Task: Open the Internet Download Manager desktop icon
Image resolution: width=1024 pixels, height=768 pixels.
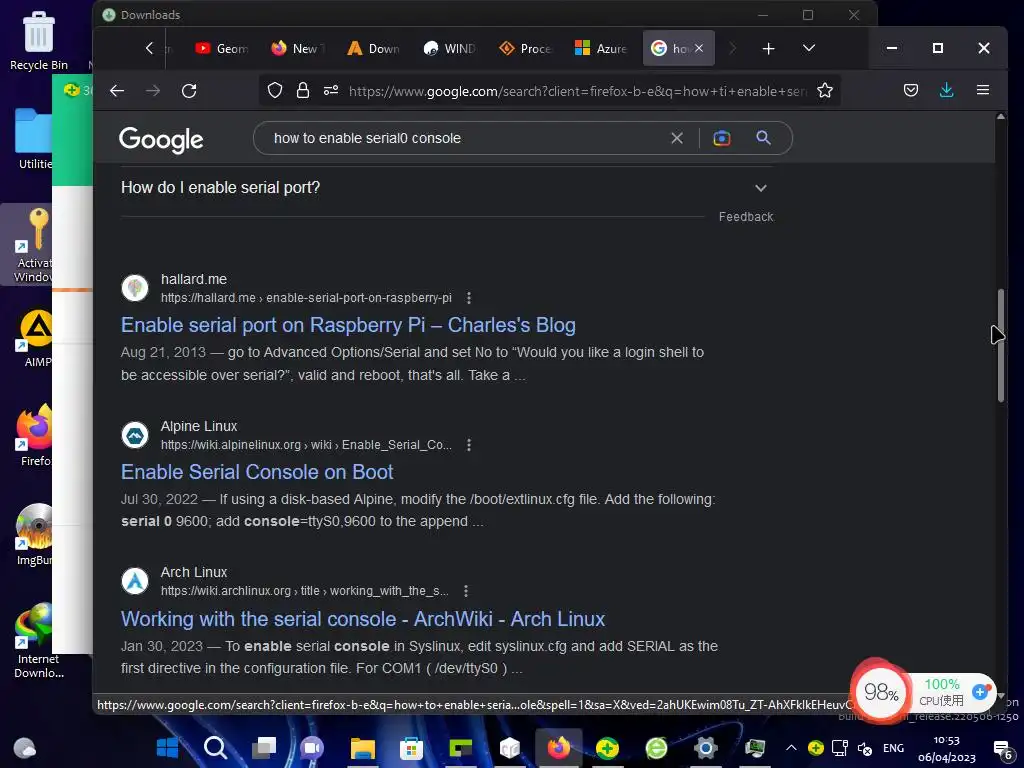Action: 39,641
